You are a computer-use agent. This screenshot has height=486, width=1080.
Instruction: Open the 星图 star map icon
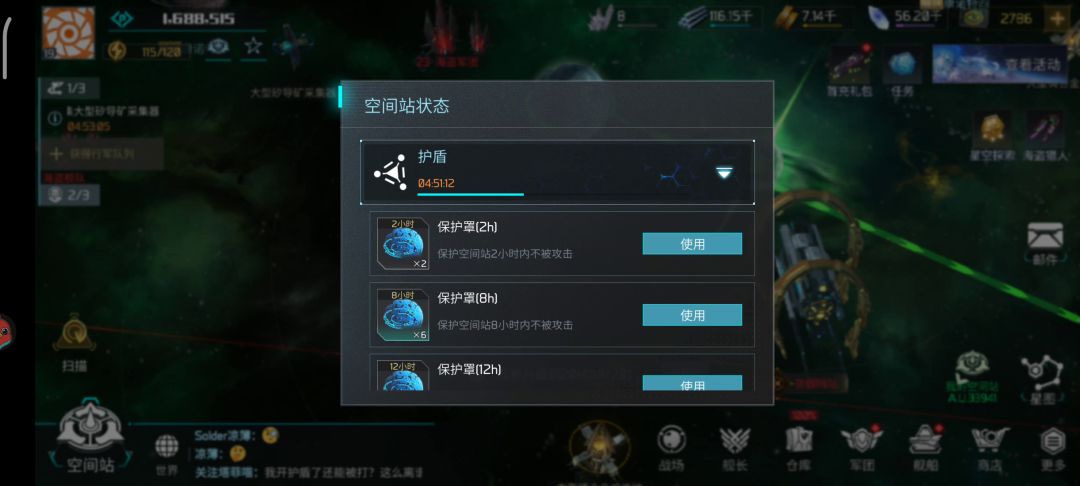1035,379
